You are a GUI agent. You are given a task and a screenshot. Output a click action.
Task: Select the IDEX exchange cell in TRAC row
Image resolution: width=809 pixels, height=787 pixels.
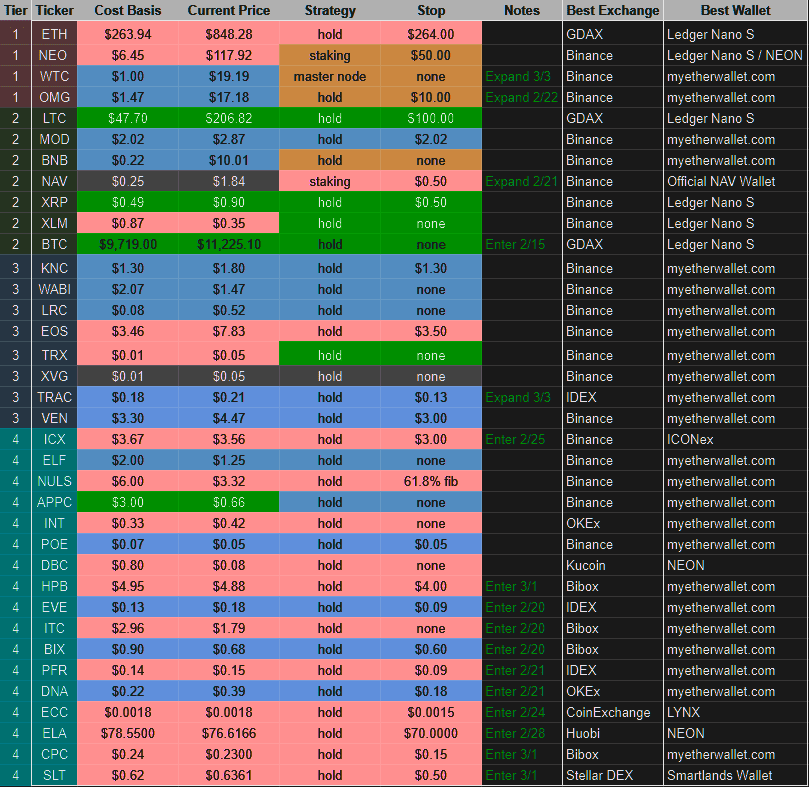click(612, 397)
